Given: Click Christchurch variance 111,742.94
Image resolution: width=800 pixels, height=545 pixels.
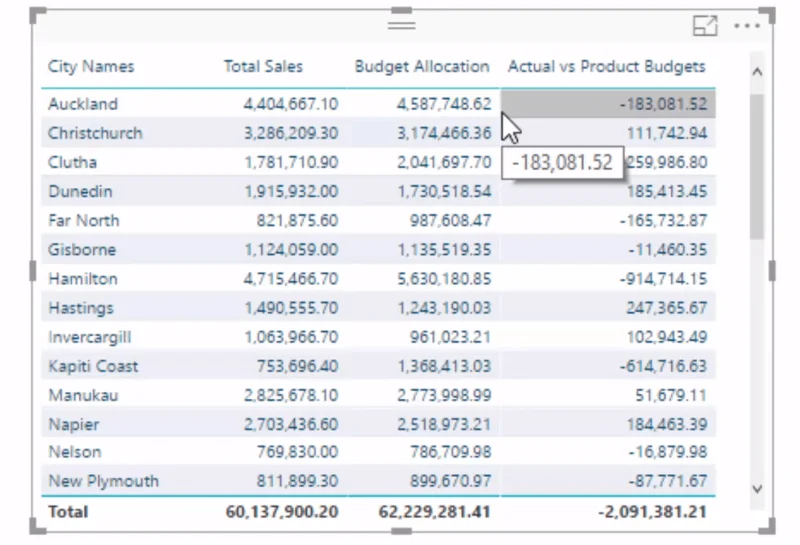Looking at the screenshot, I should [x=667, y=133].
